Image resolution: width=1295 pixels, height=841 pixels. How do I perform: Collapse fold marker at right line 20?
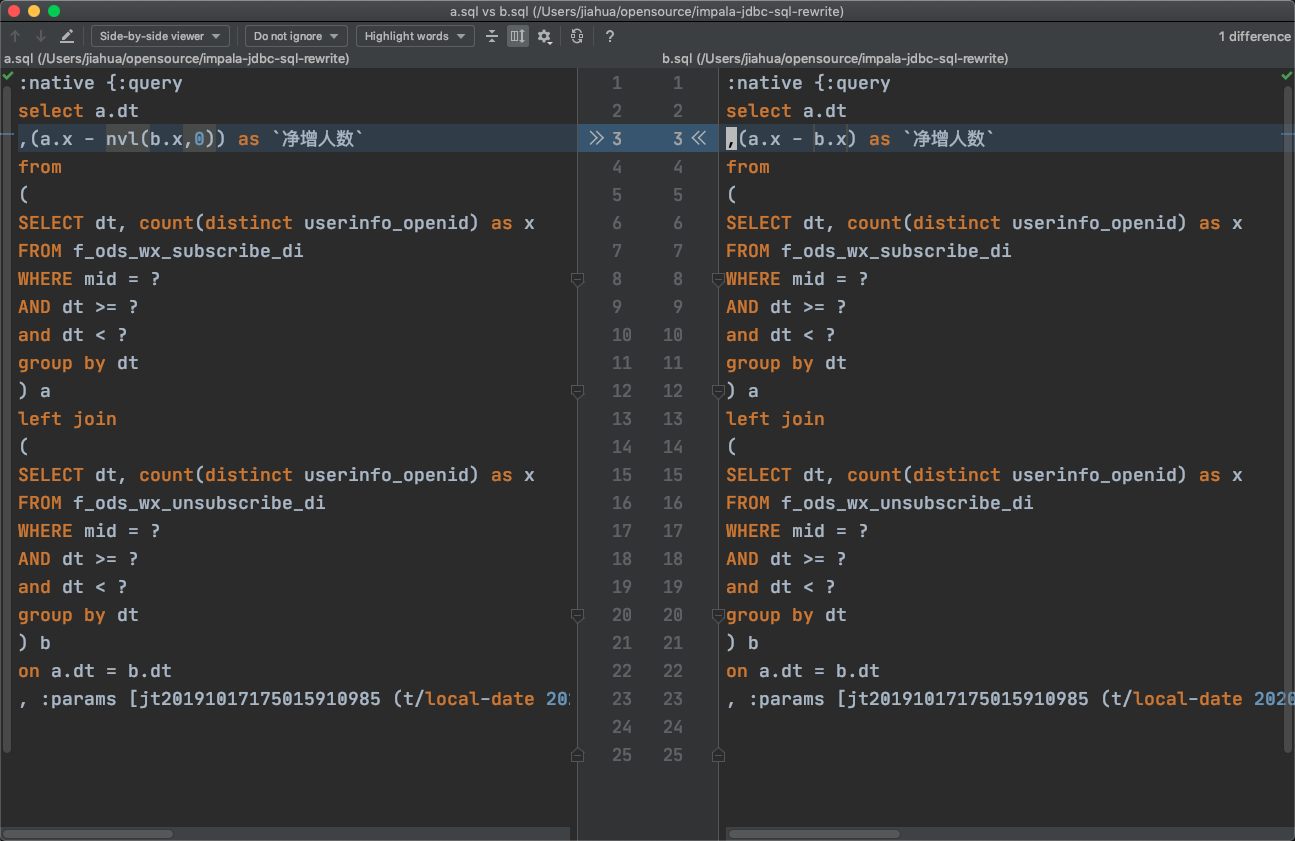[x=717, y=615]
